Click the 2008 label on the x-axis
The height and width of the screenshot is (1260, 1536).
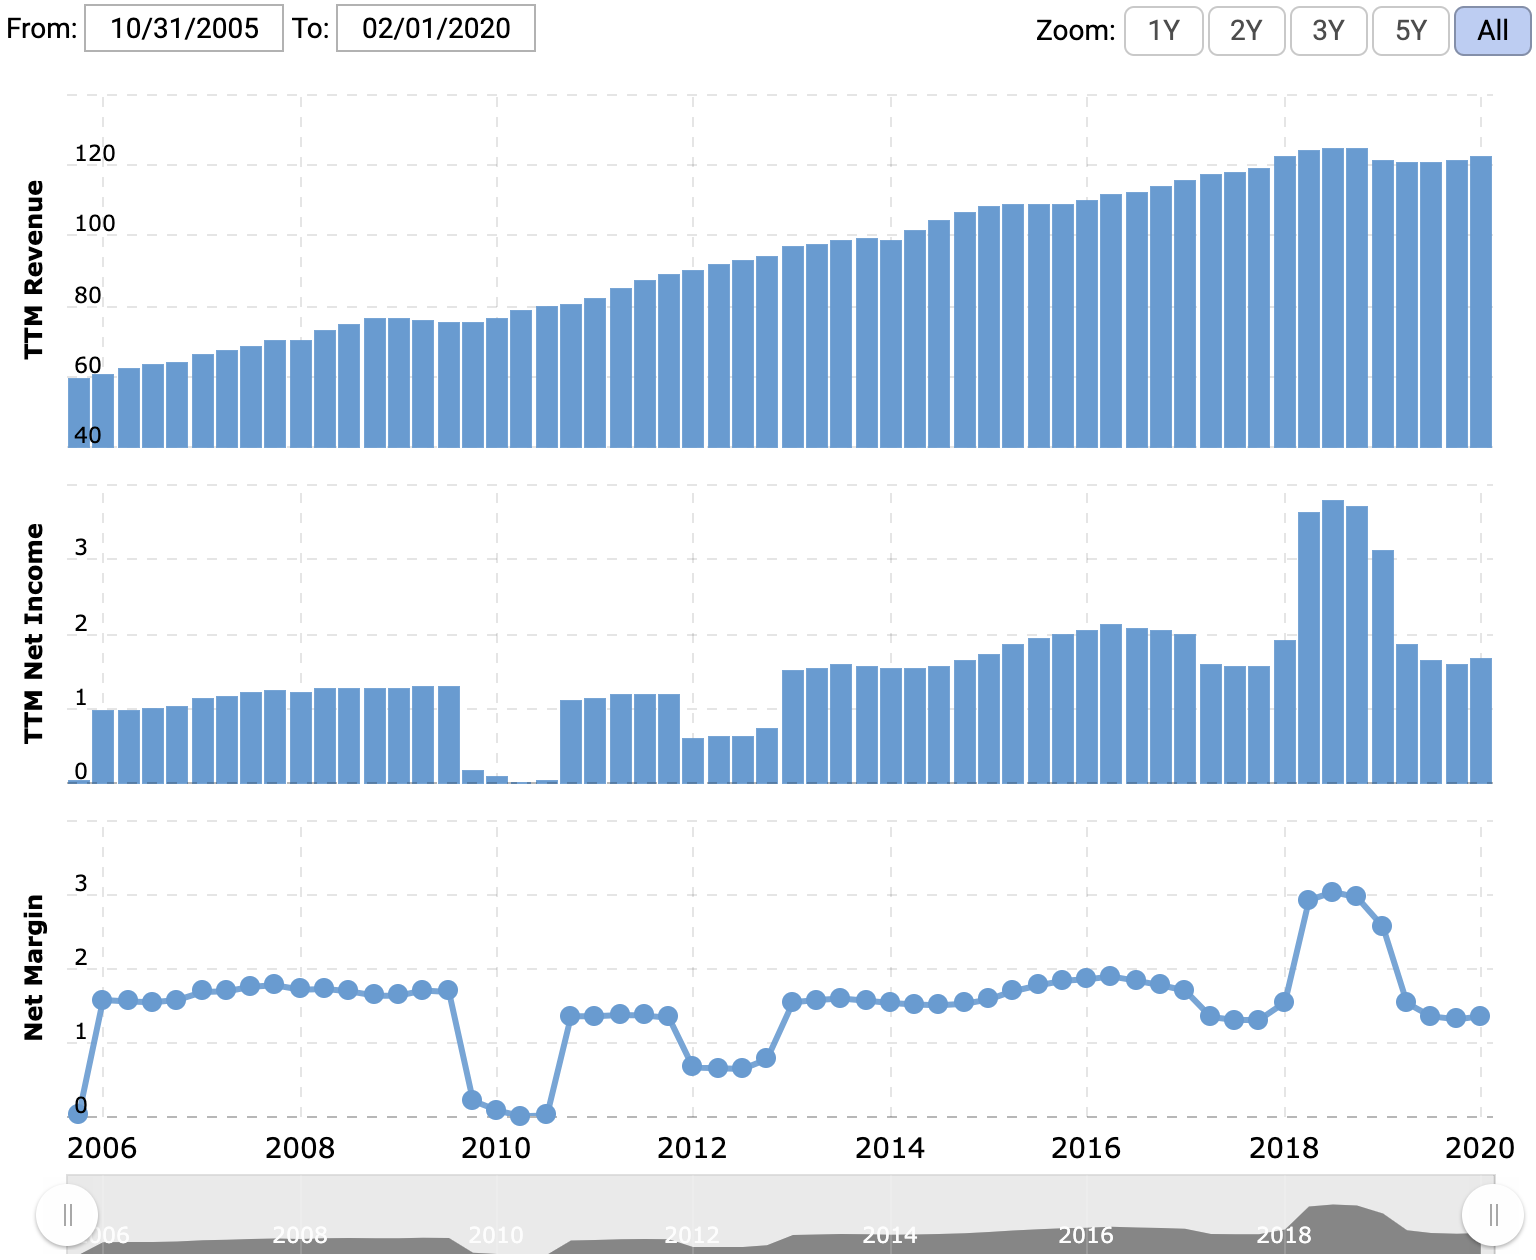point(300,1148)
